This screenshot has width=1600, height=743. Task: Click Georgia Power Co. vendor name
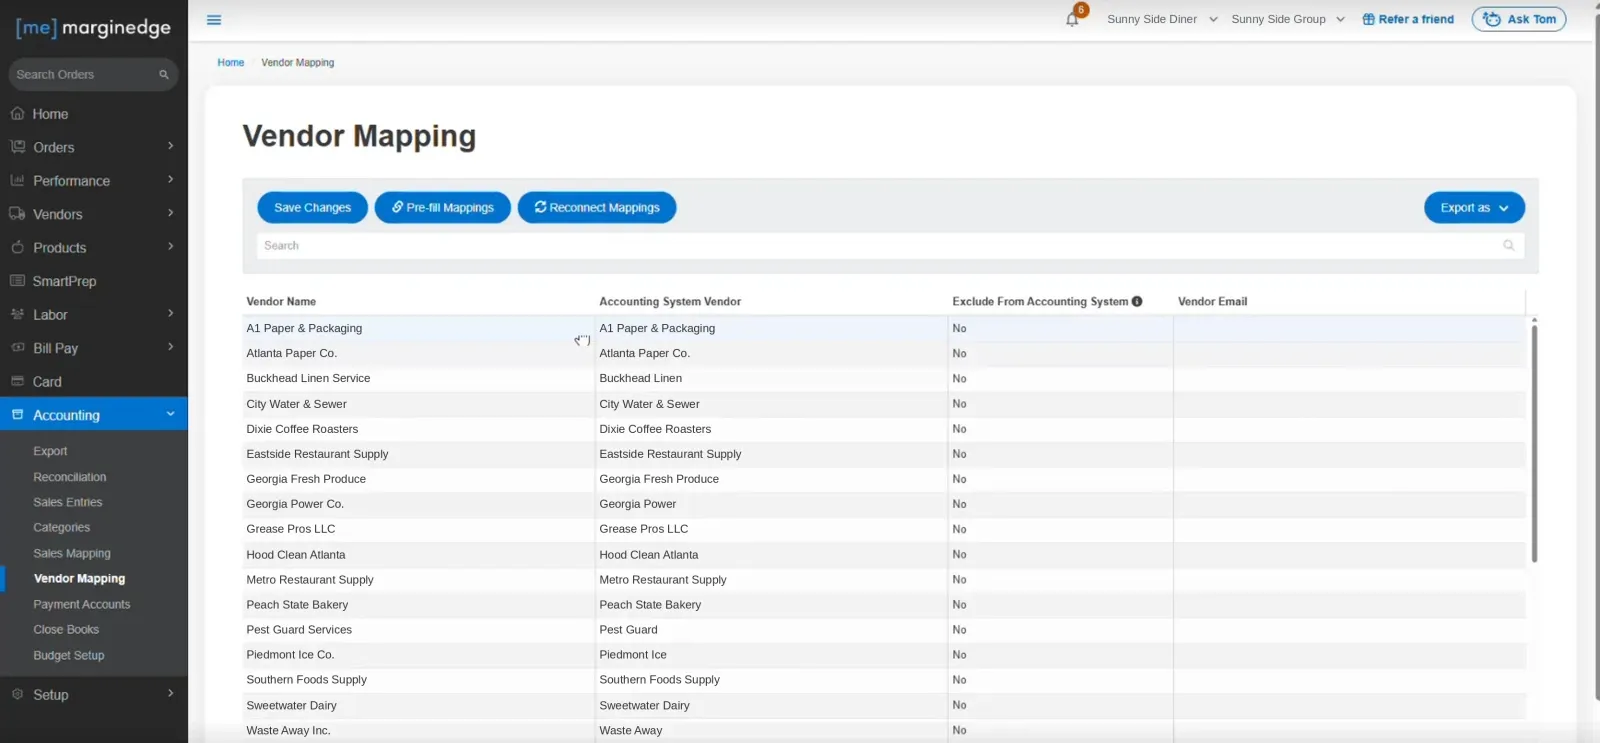tap(295, 504)
